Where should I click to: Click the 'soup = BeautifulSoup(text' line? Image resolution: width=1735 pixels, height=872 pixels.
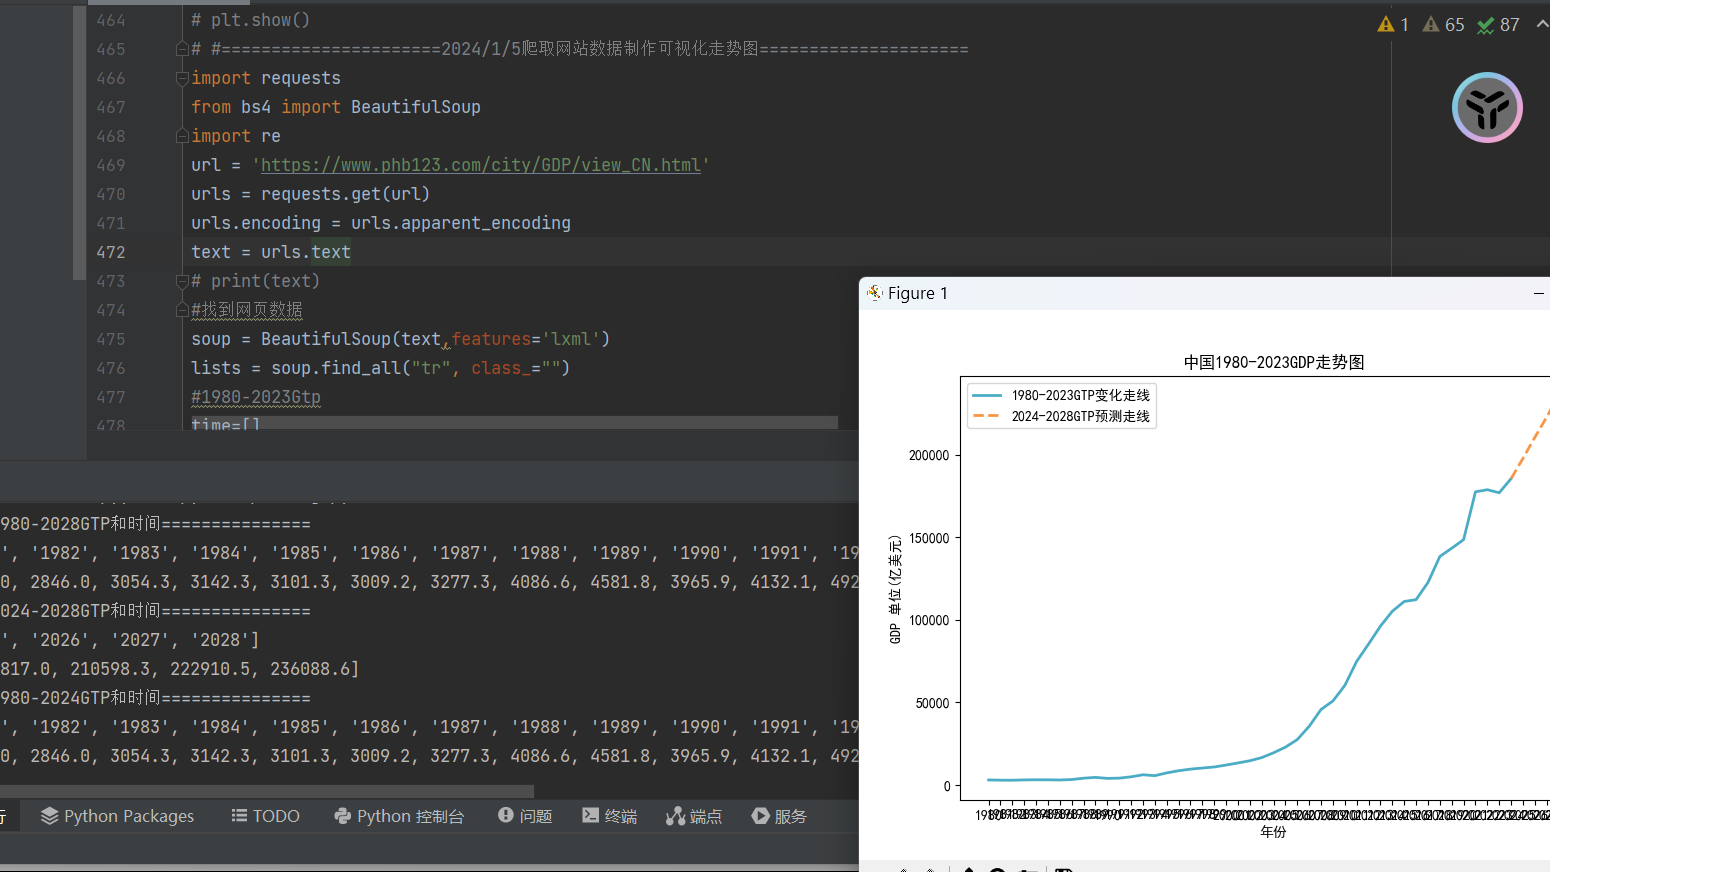pos(400,339)
